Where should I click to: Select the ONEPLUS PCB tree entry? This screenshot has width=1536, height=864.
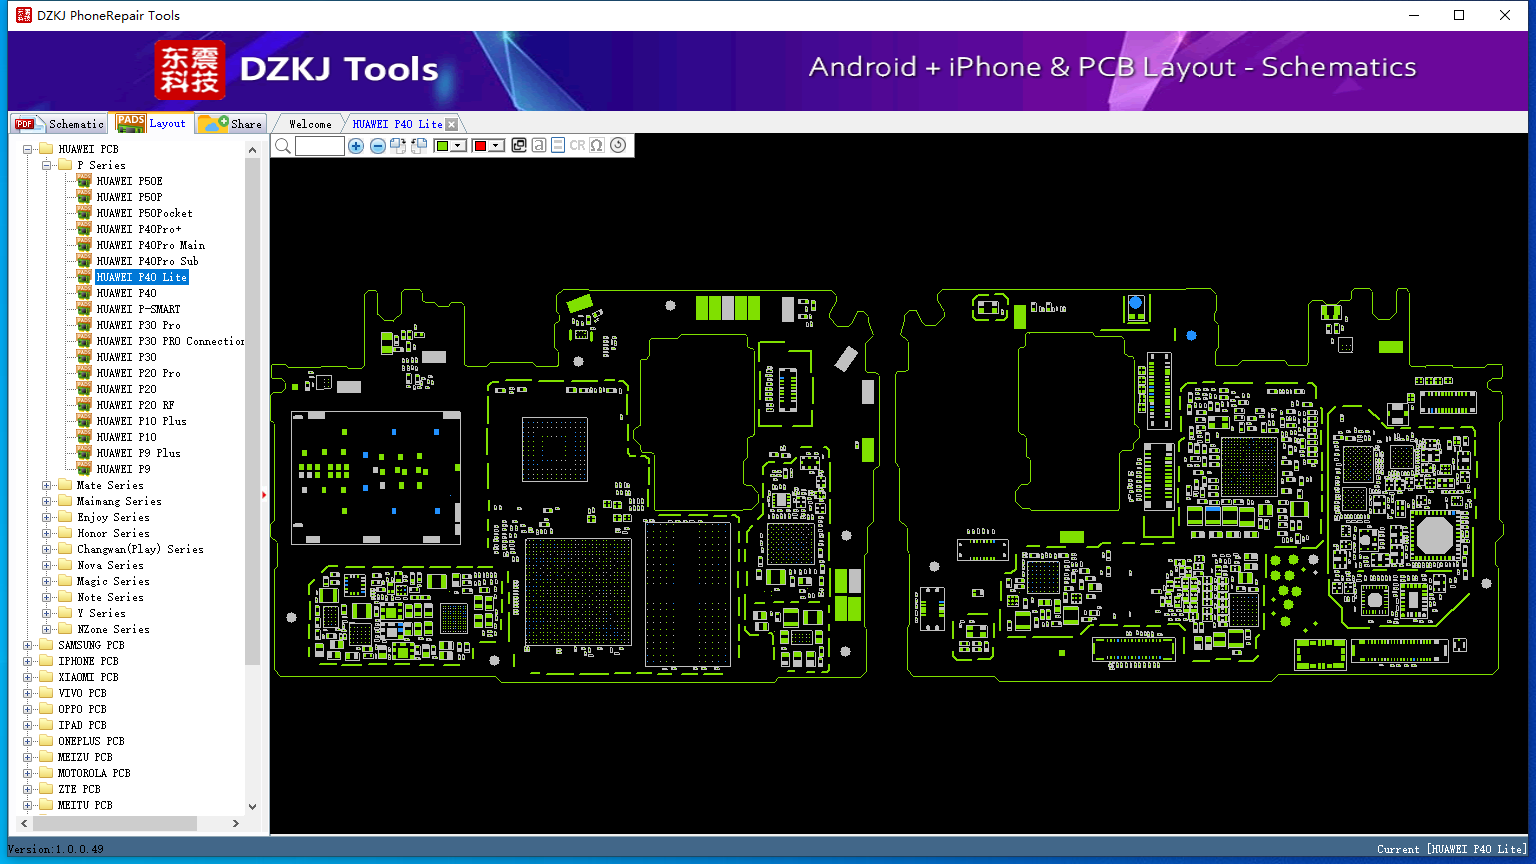(x=91, y=741)
